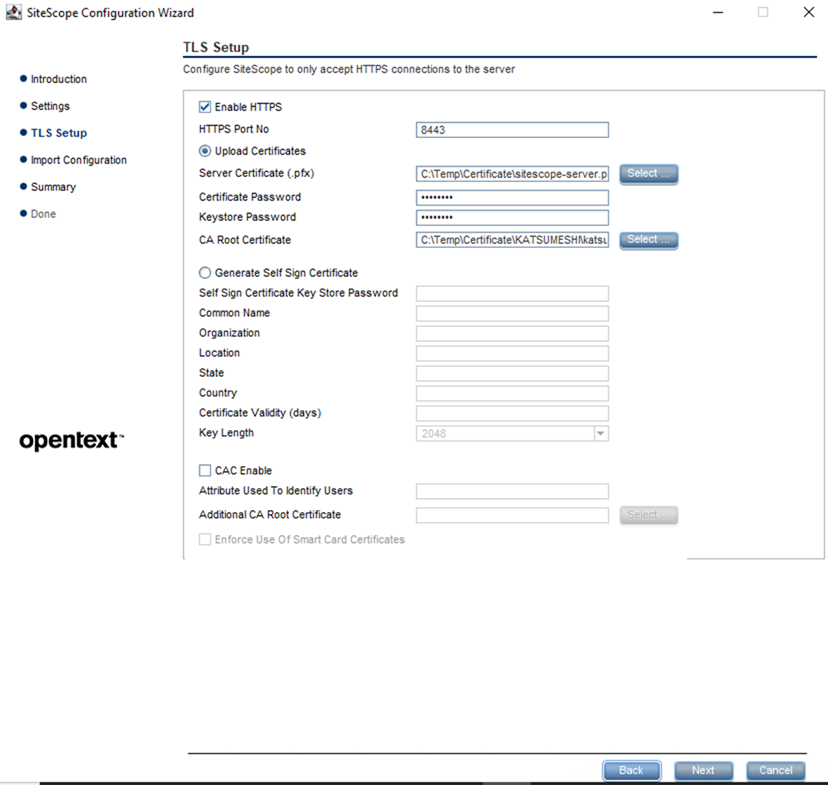The image size is (828, 785).
Task: Focus the Organization input field
Action: point(512,334)
